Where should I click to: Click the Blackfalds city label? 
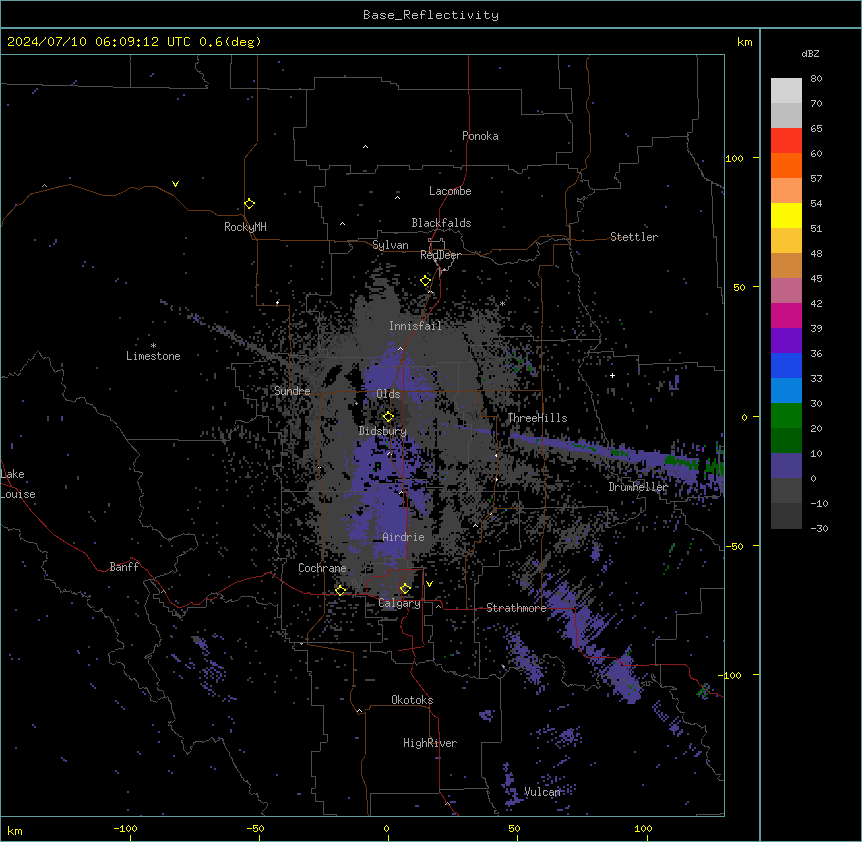pos(441,223)
